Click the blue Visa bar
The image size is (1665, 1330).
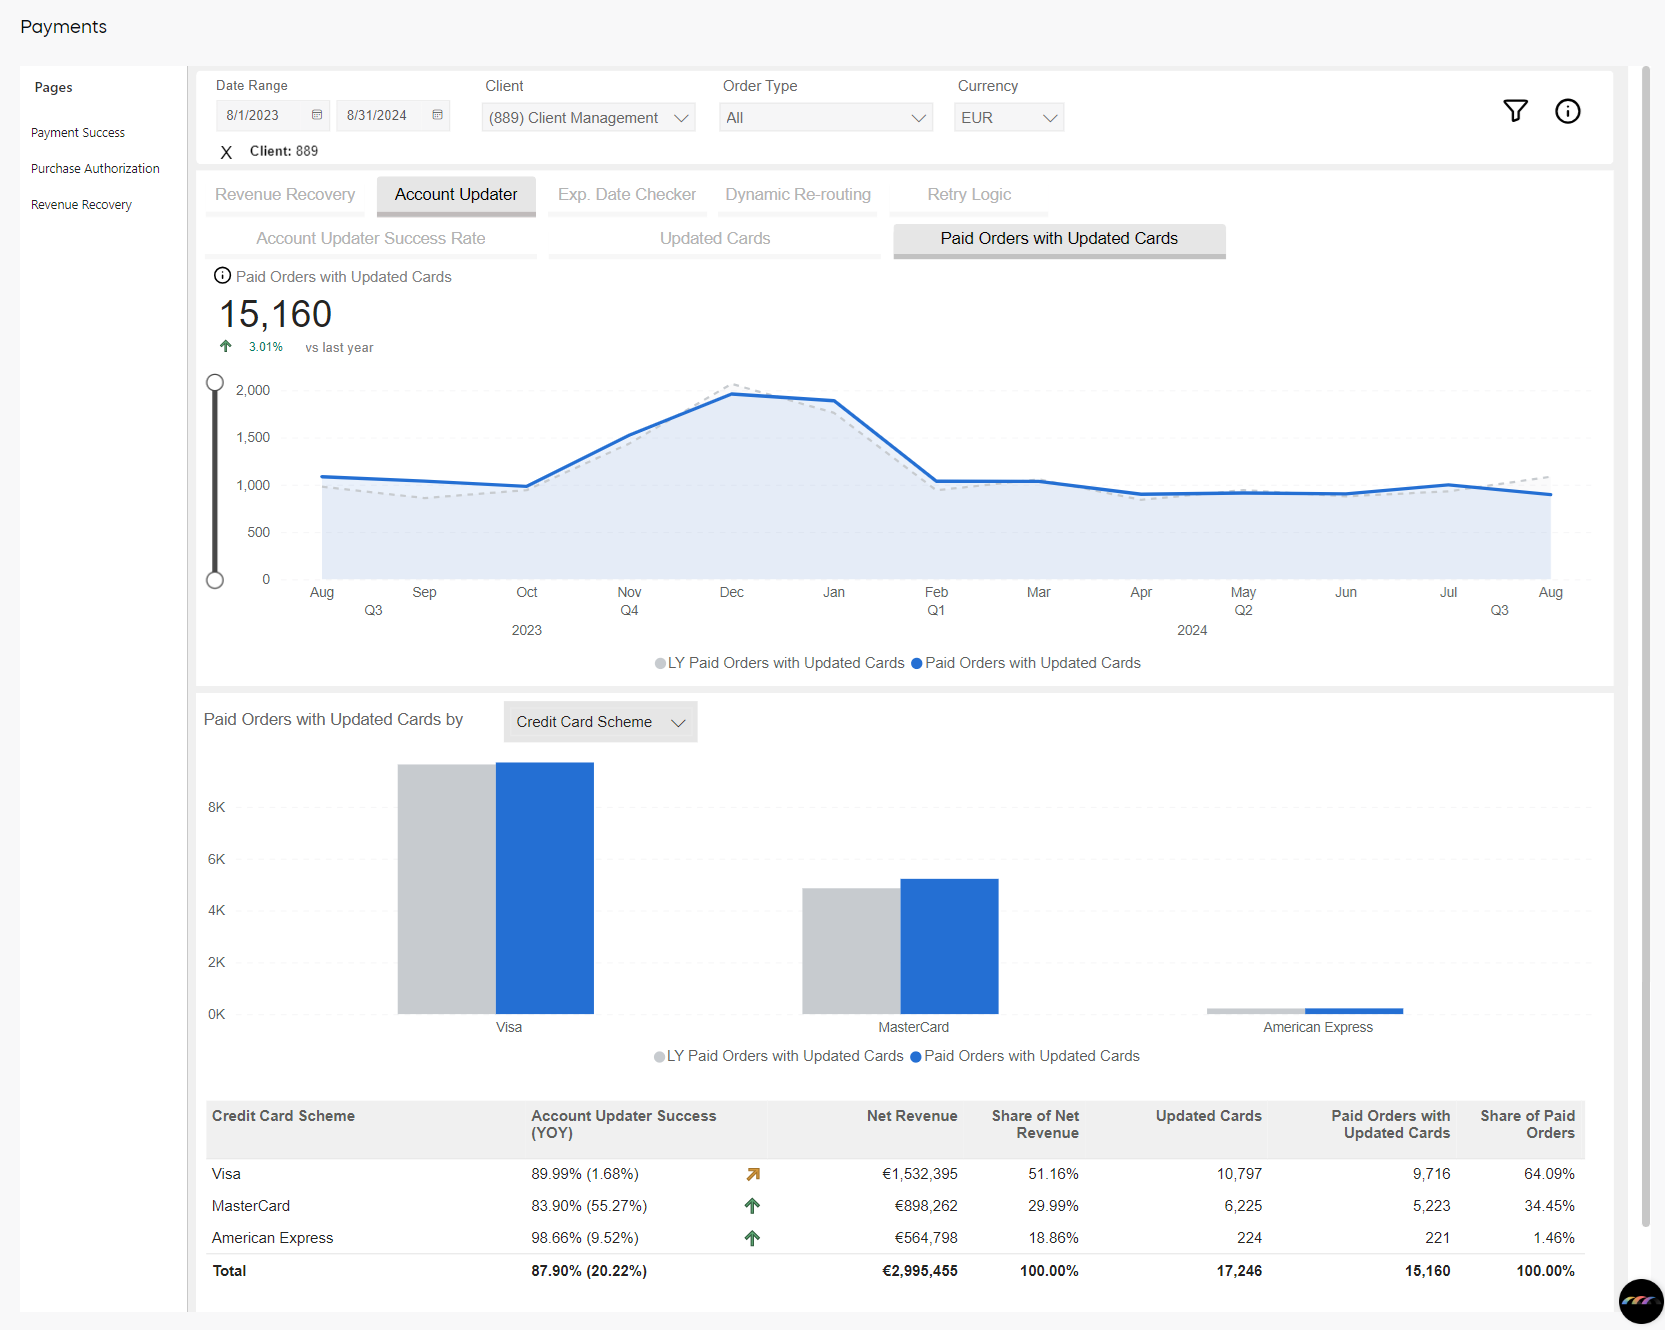545,888
